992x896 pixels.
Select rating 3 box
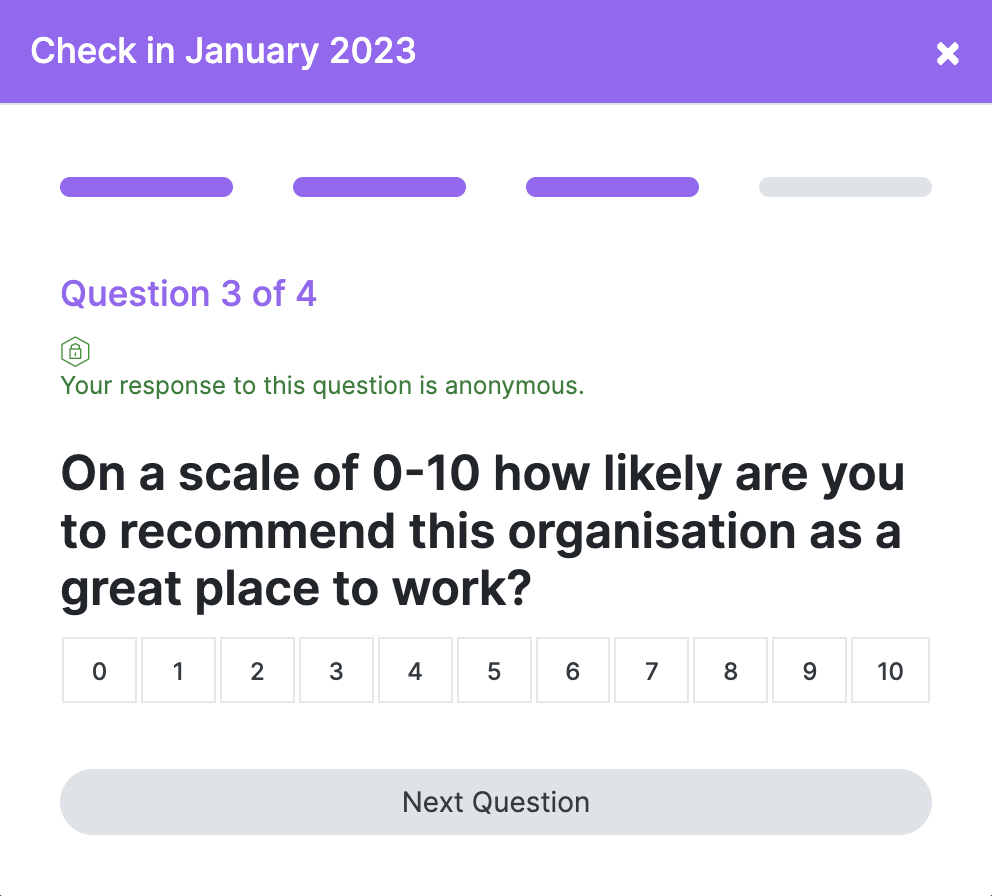(x=337, y=670)
